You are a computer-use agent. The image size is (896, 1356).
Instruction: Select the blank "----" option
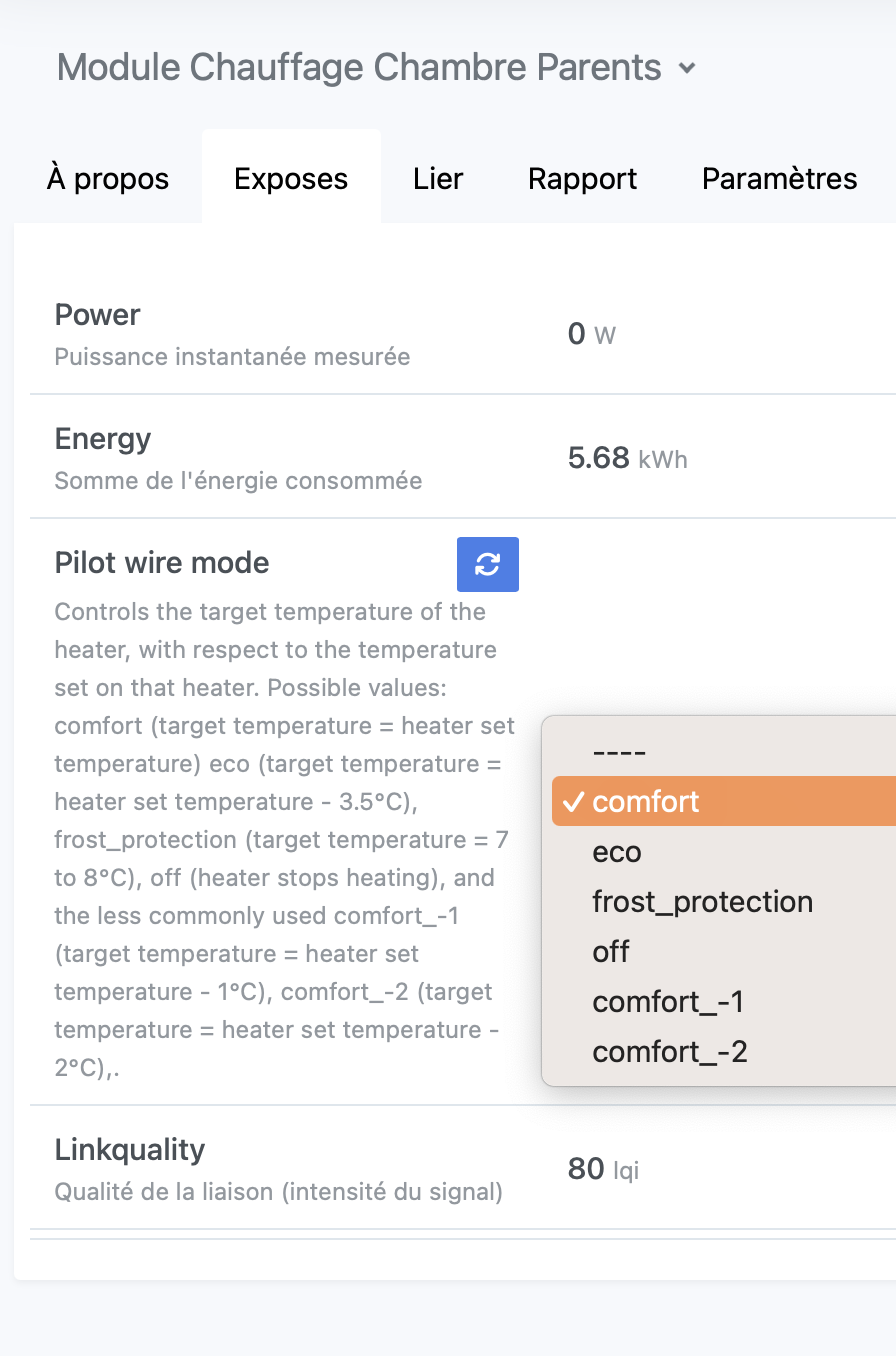pos(619,752)
